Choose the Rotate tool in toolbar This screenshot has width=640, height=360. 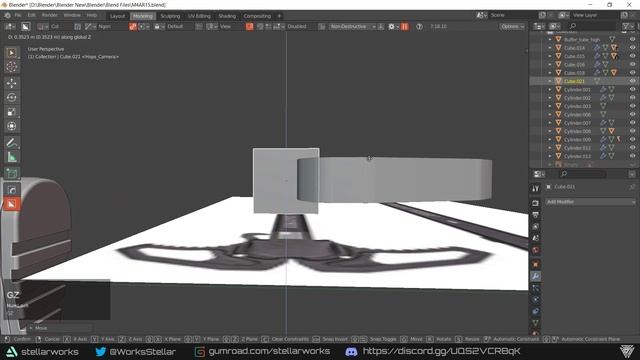click(11, 98)
